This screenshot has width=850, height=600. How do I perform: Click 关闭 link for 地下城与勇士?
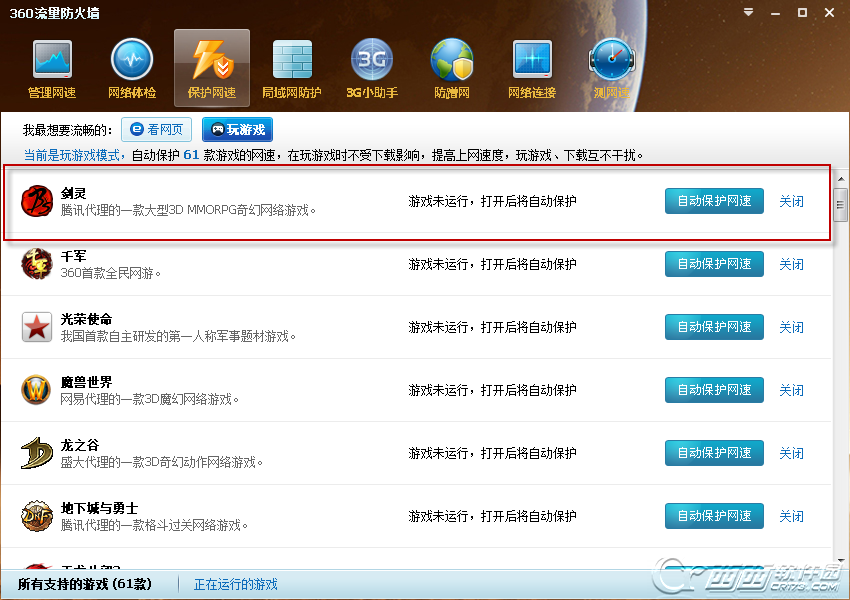(x=791, y=515)
